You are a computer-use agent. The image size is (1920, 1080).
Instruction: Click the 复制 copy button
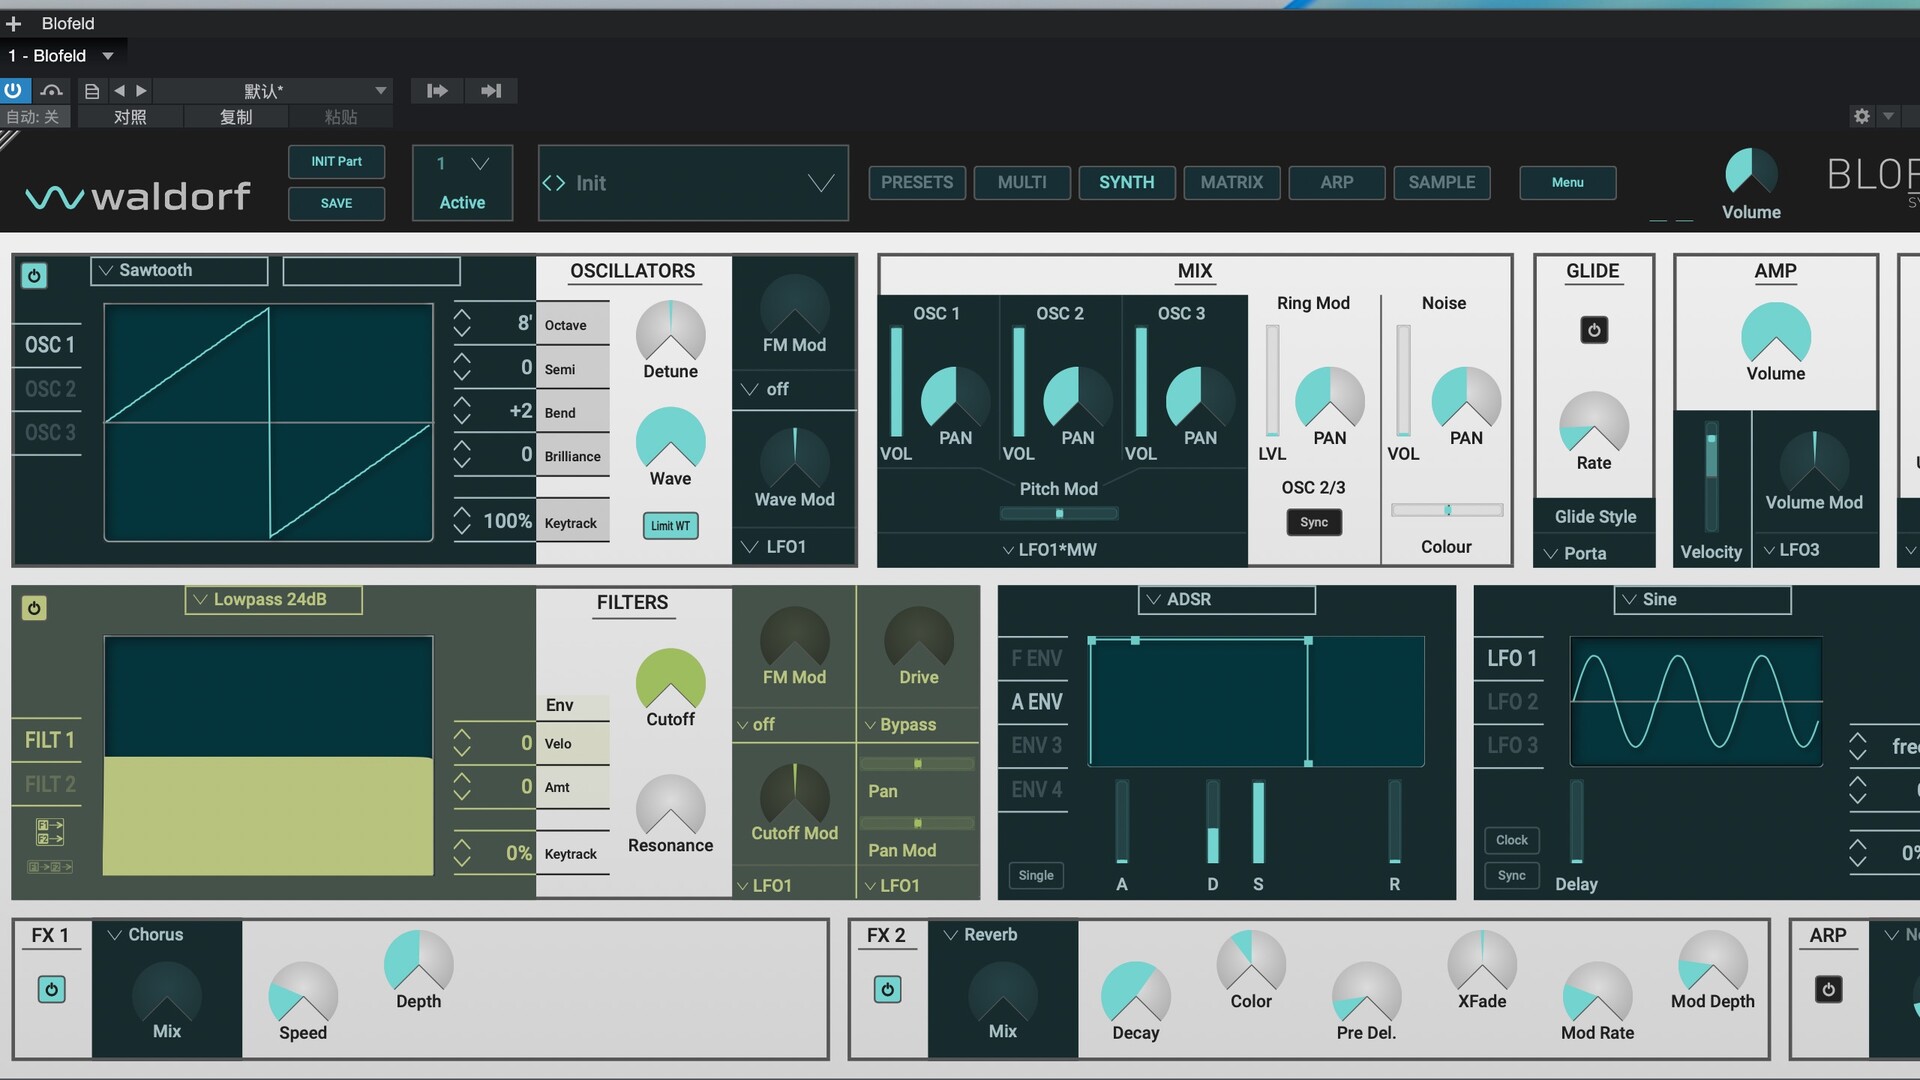pos(236,117)
